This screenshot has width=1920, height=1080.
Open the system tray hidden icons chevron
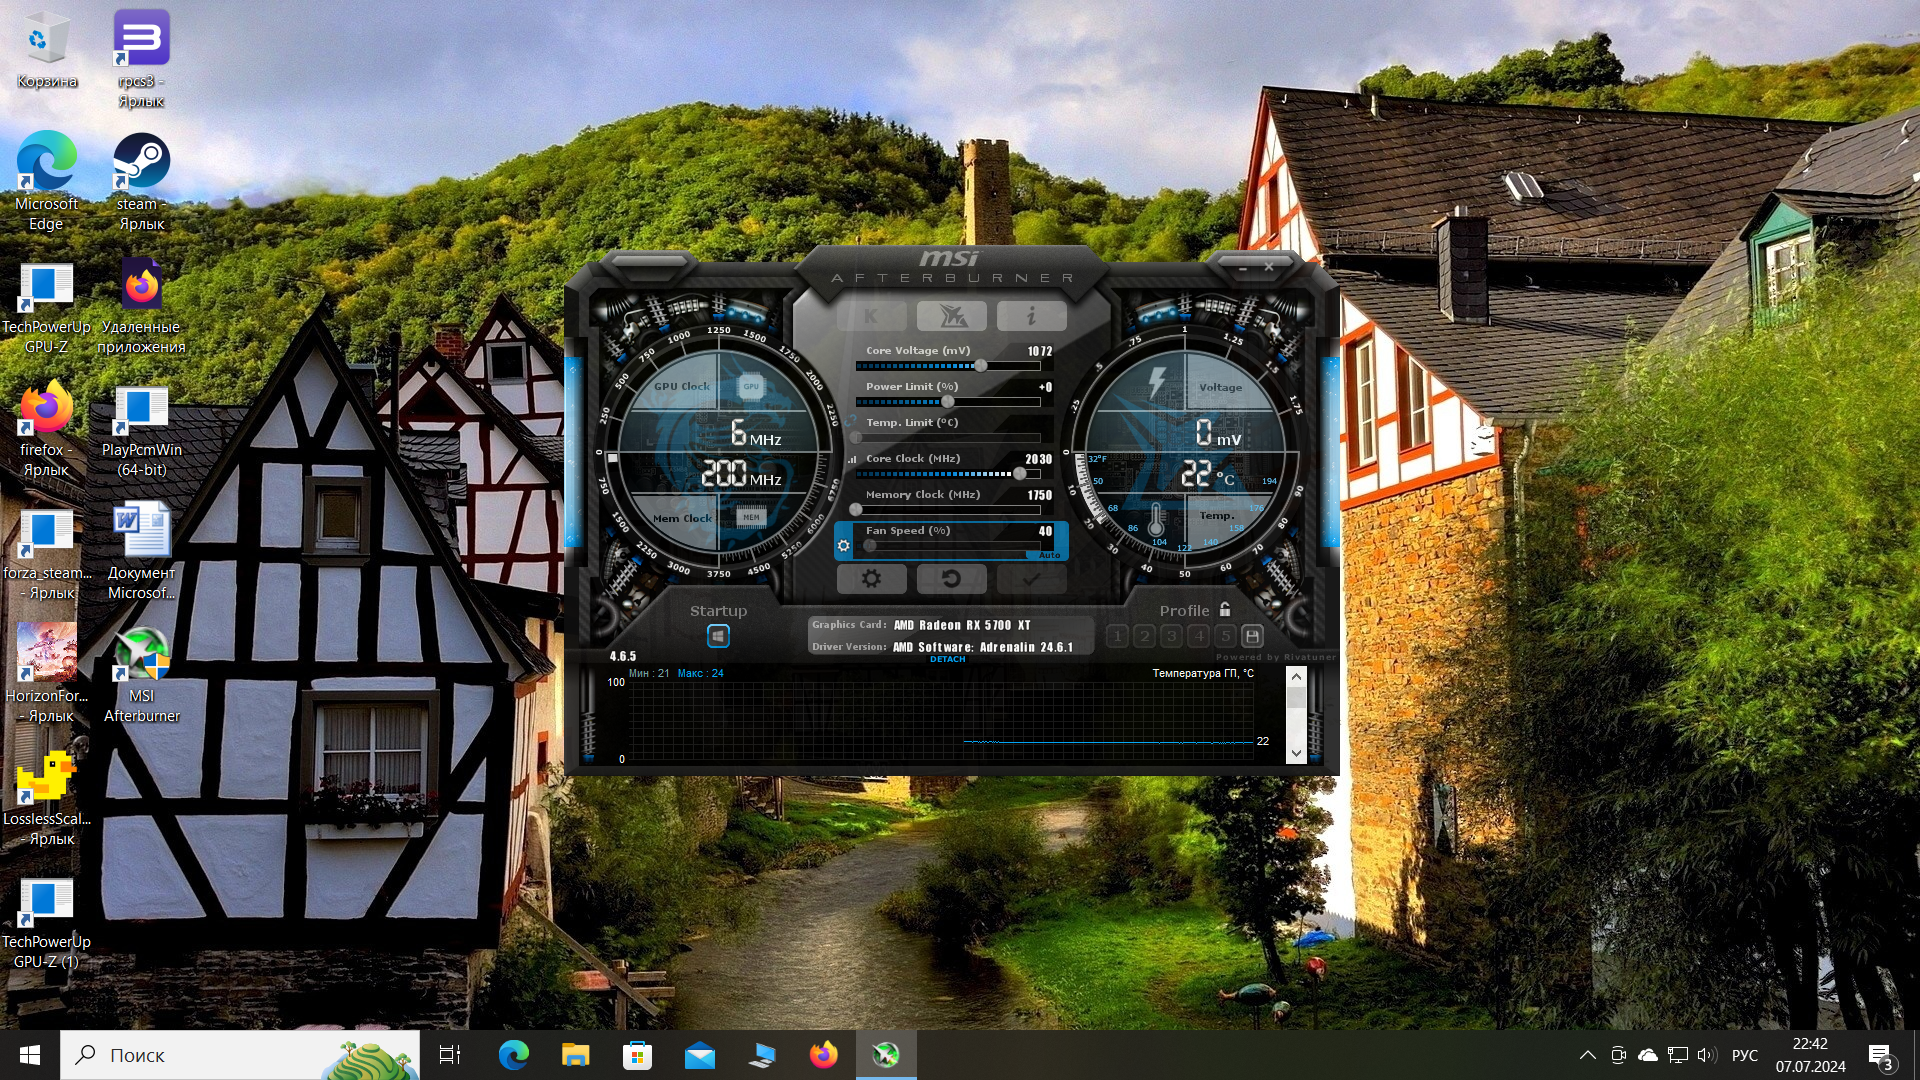tap(1587, 1055)
